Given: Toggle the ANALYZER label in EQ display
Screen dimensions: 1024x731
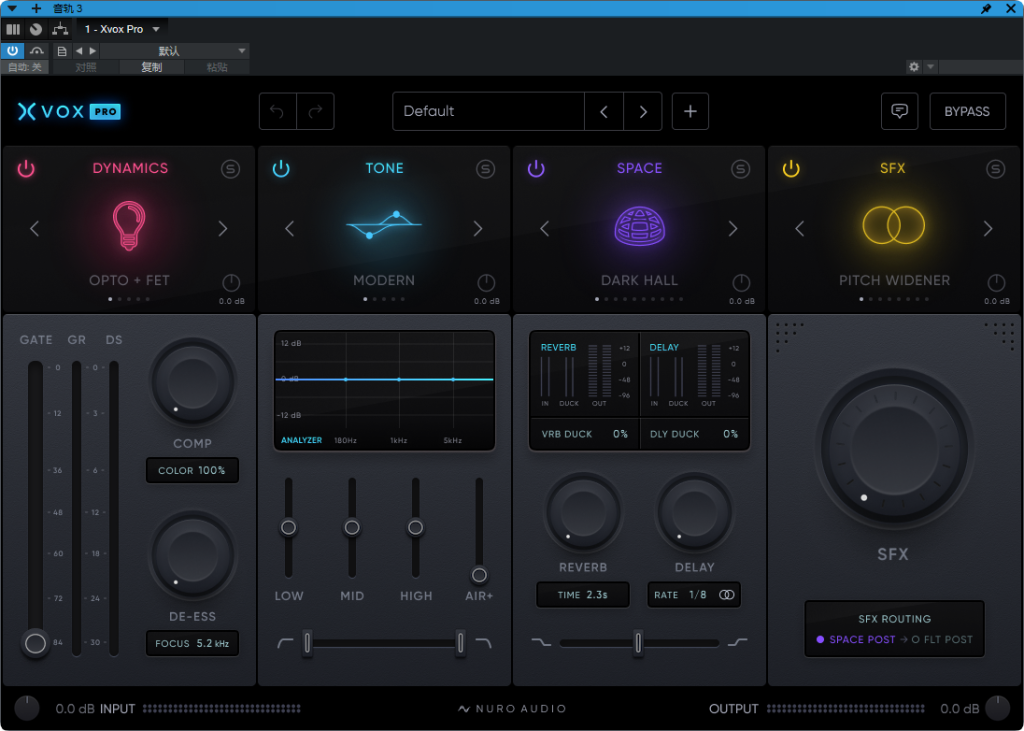Looking at the screenshot, I should click(301, 440).
